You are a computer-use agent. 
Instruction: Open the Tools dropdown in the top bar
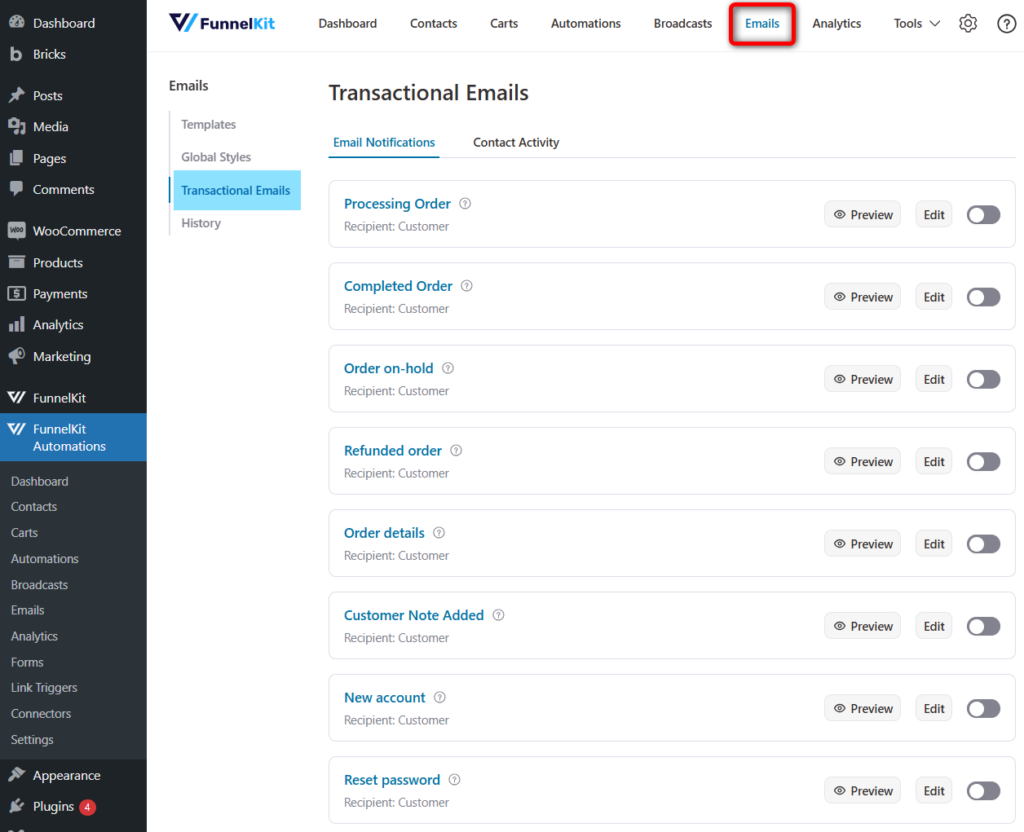coord(914,23)
